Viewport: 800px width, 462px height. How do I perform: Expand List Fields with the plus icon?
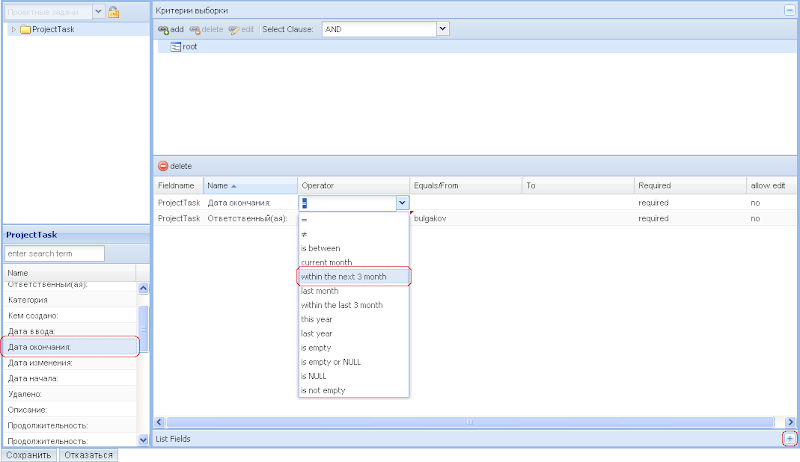click(789, 439)
